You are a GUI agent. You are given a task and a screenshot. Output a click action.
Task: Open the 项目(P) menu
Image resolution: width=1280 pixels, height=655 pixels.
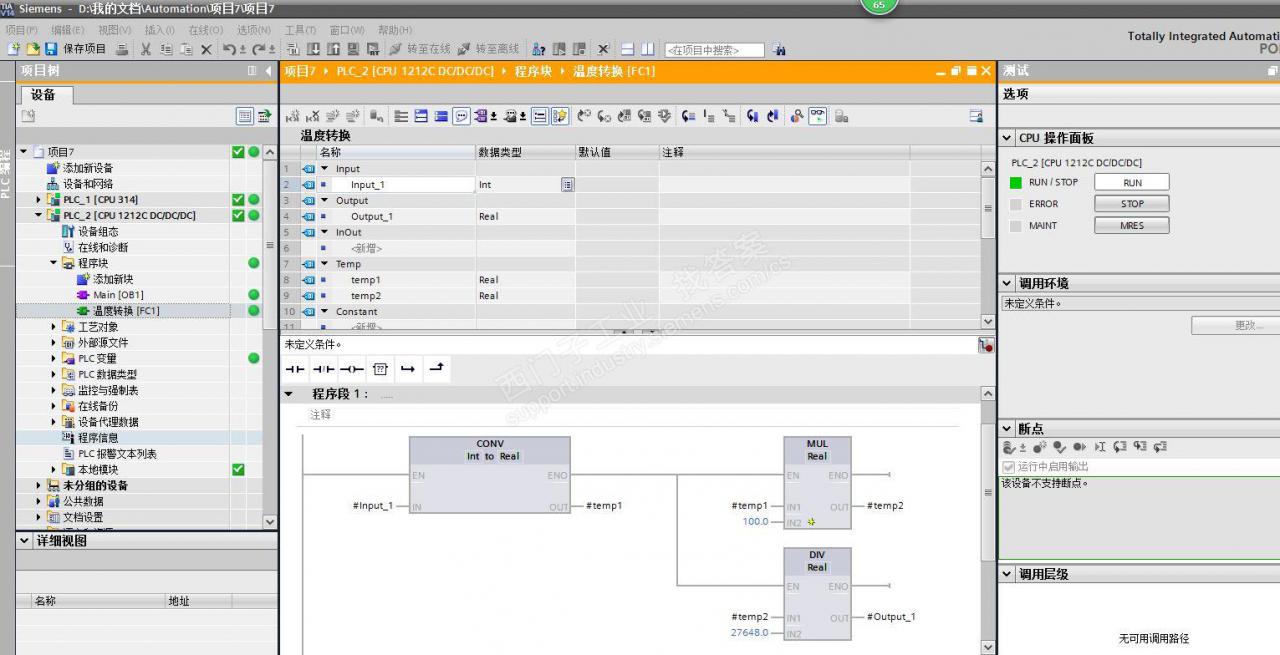[21, 30]
